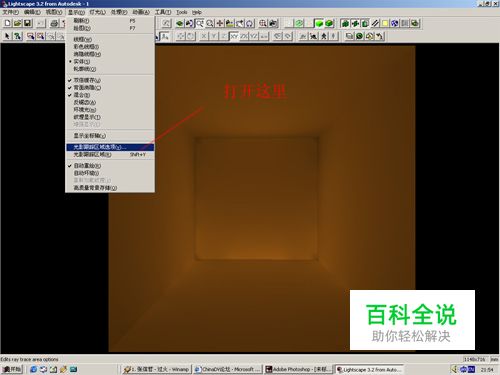Toggle 自动重绘(R) auto redraw option
This screenshot has height=375, width=500.
(110, 166)
